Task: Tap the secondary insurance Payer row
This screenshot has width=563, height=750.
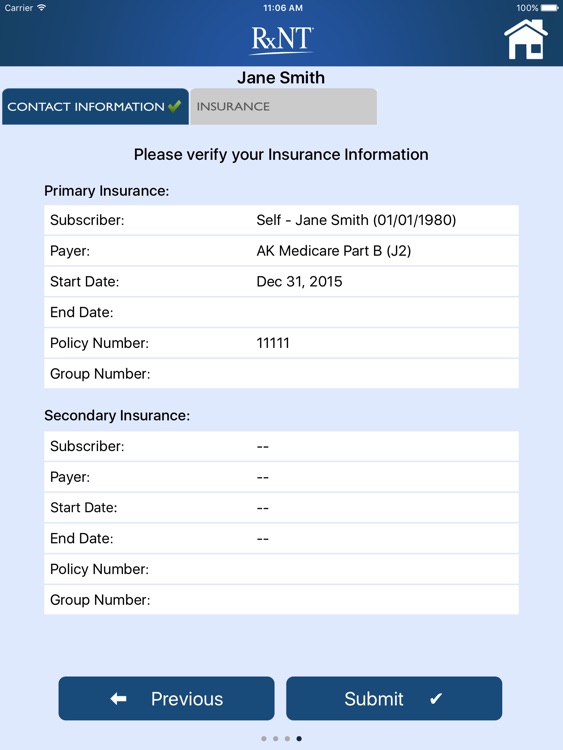Action: tap(281, 477)
